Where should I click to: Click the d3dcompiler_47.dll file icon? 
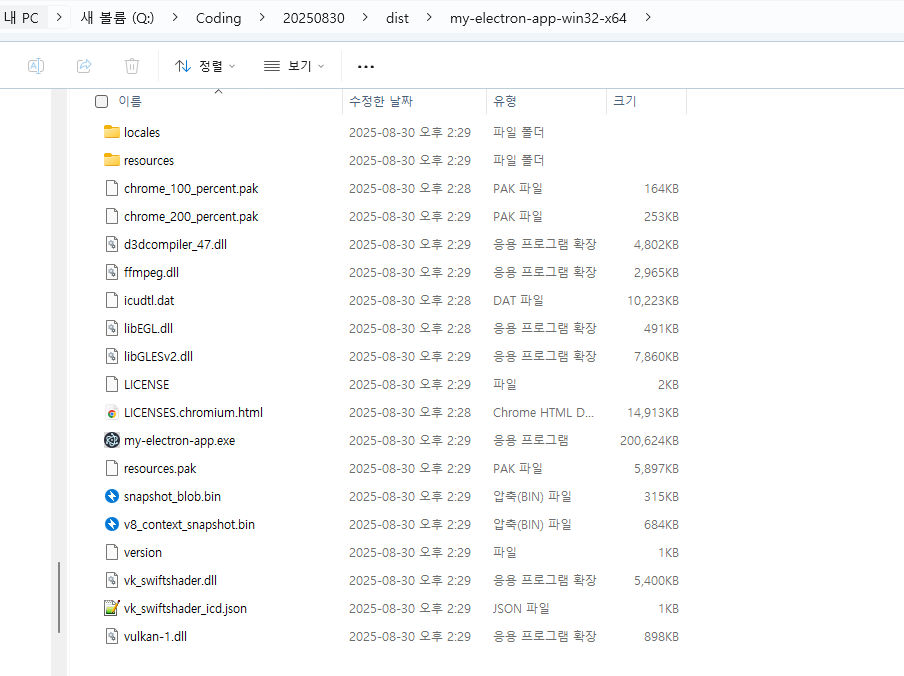[112, 244]
